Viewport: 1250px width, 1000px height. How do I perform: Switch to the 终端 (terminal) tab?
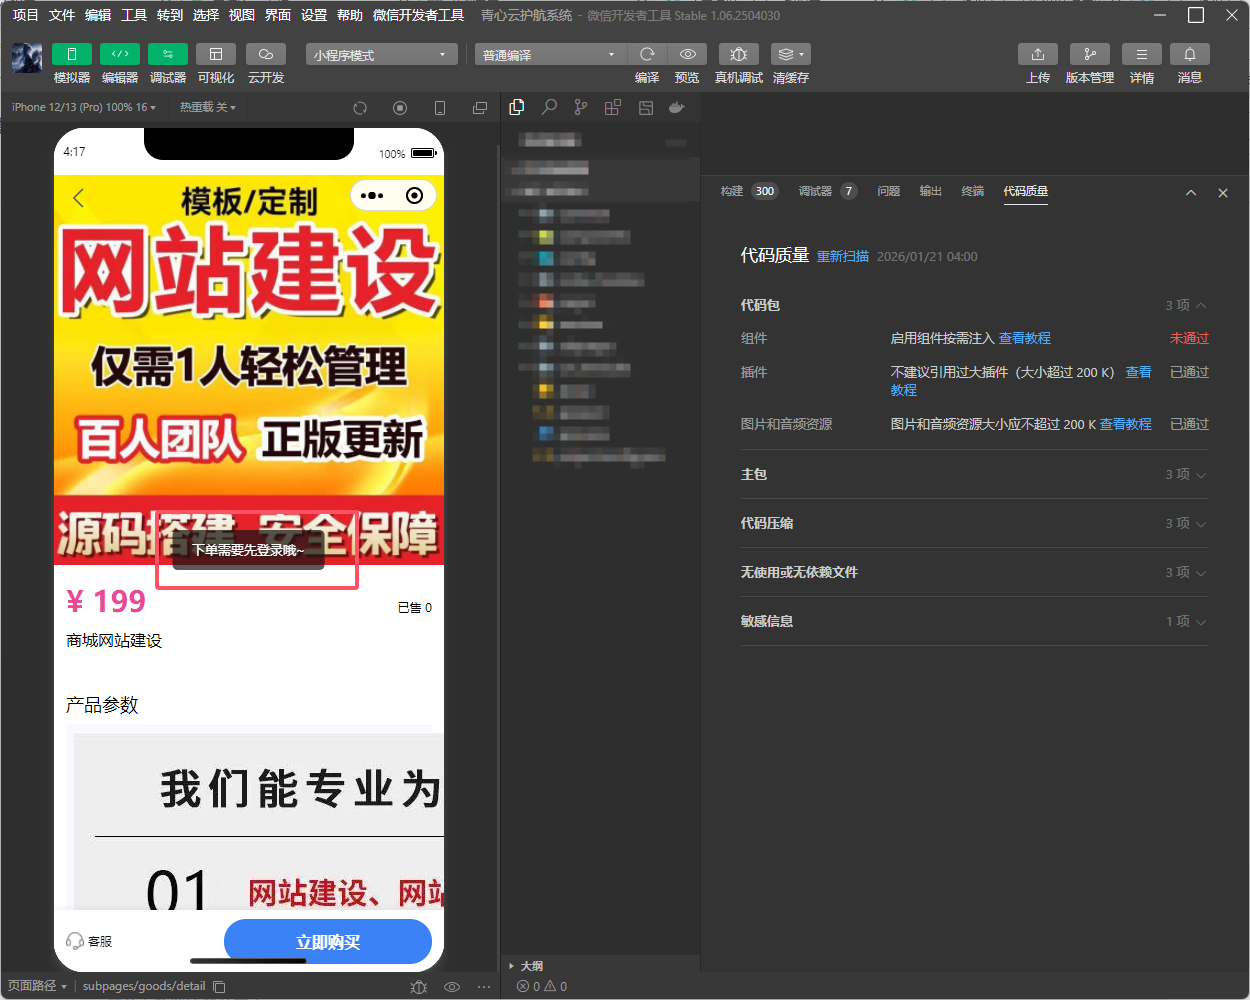click(x=972, y=191)
